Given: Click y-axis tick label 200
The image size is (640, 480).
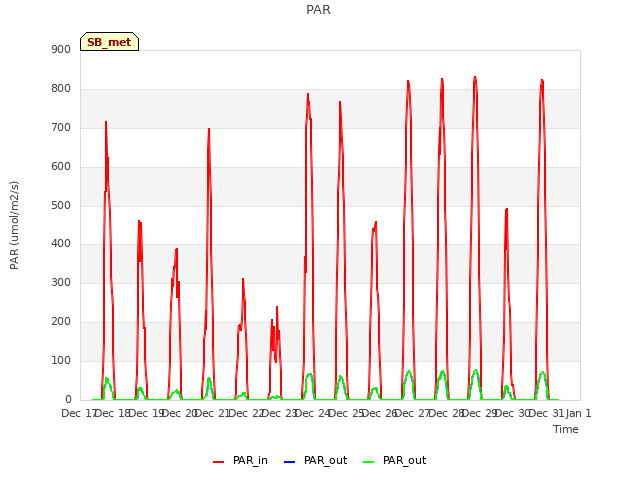Looking at the screenshot, I should tap(61, 322).
